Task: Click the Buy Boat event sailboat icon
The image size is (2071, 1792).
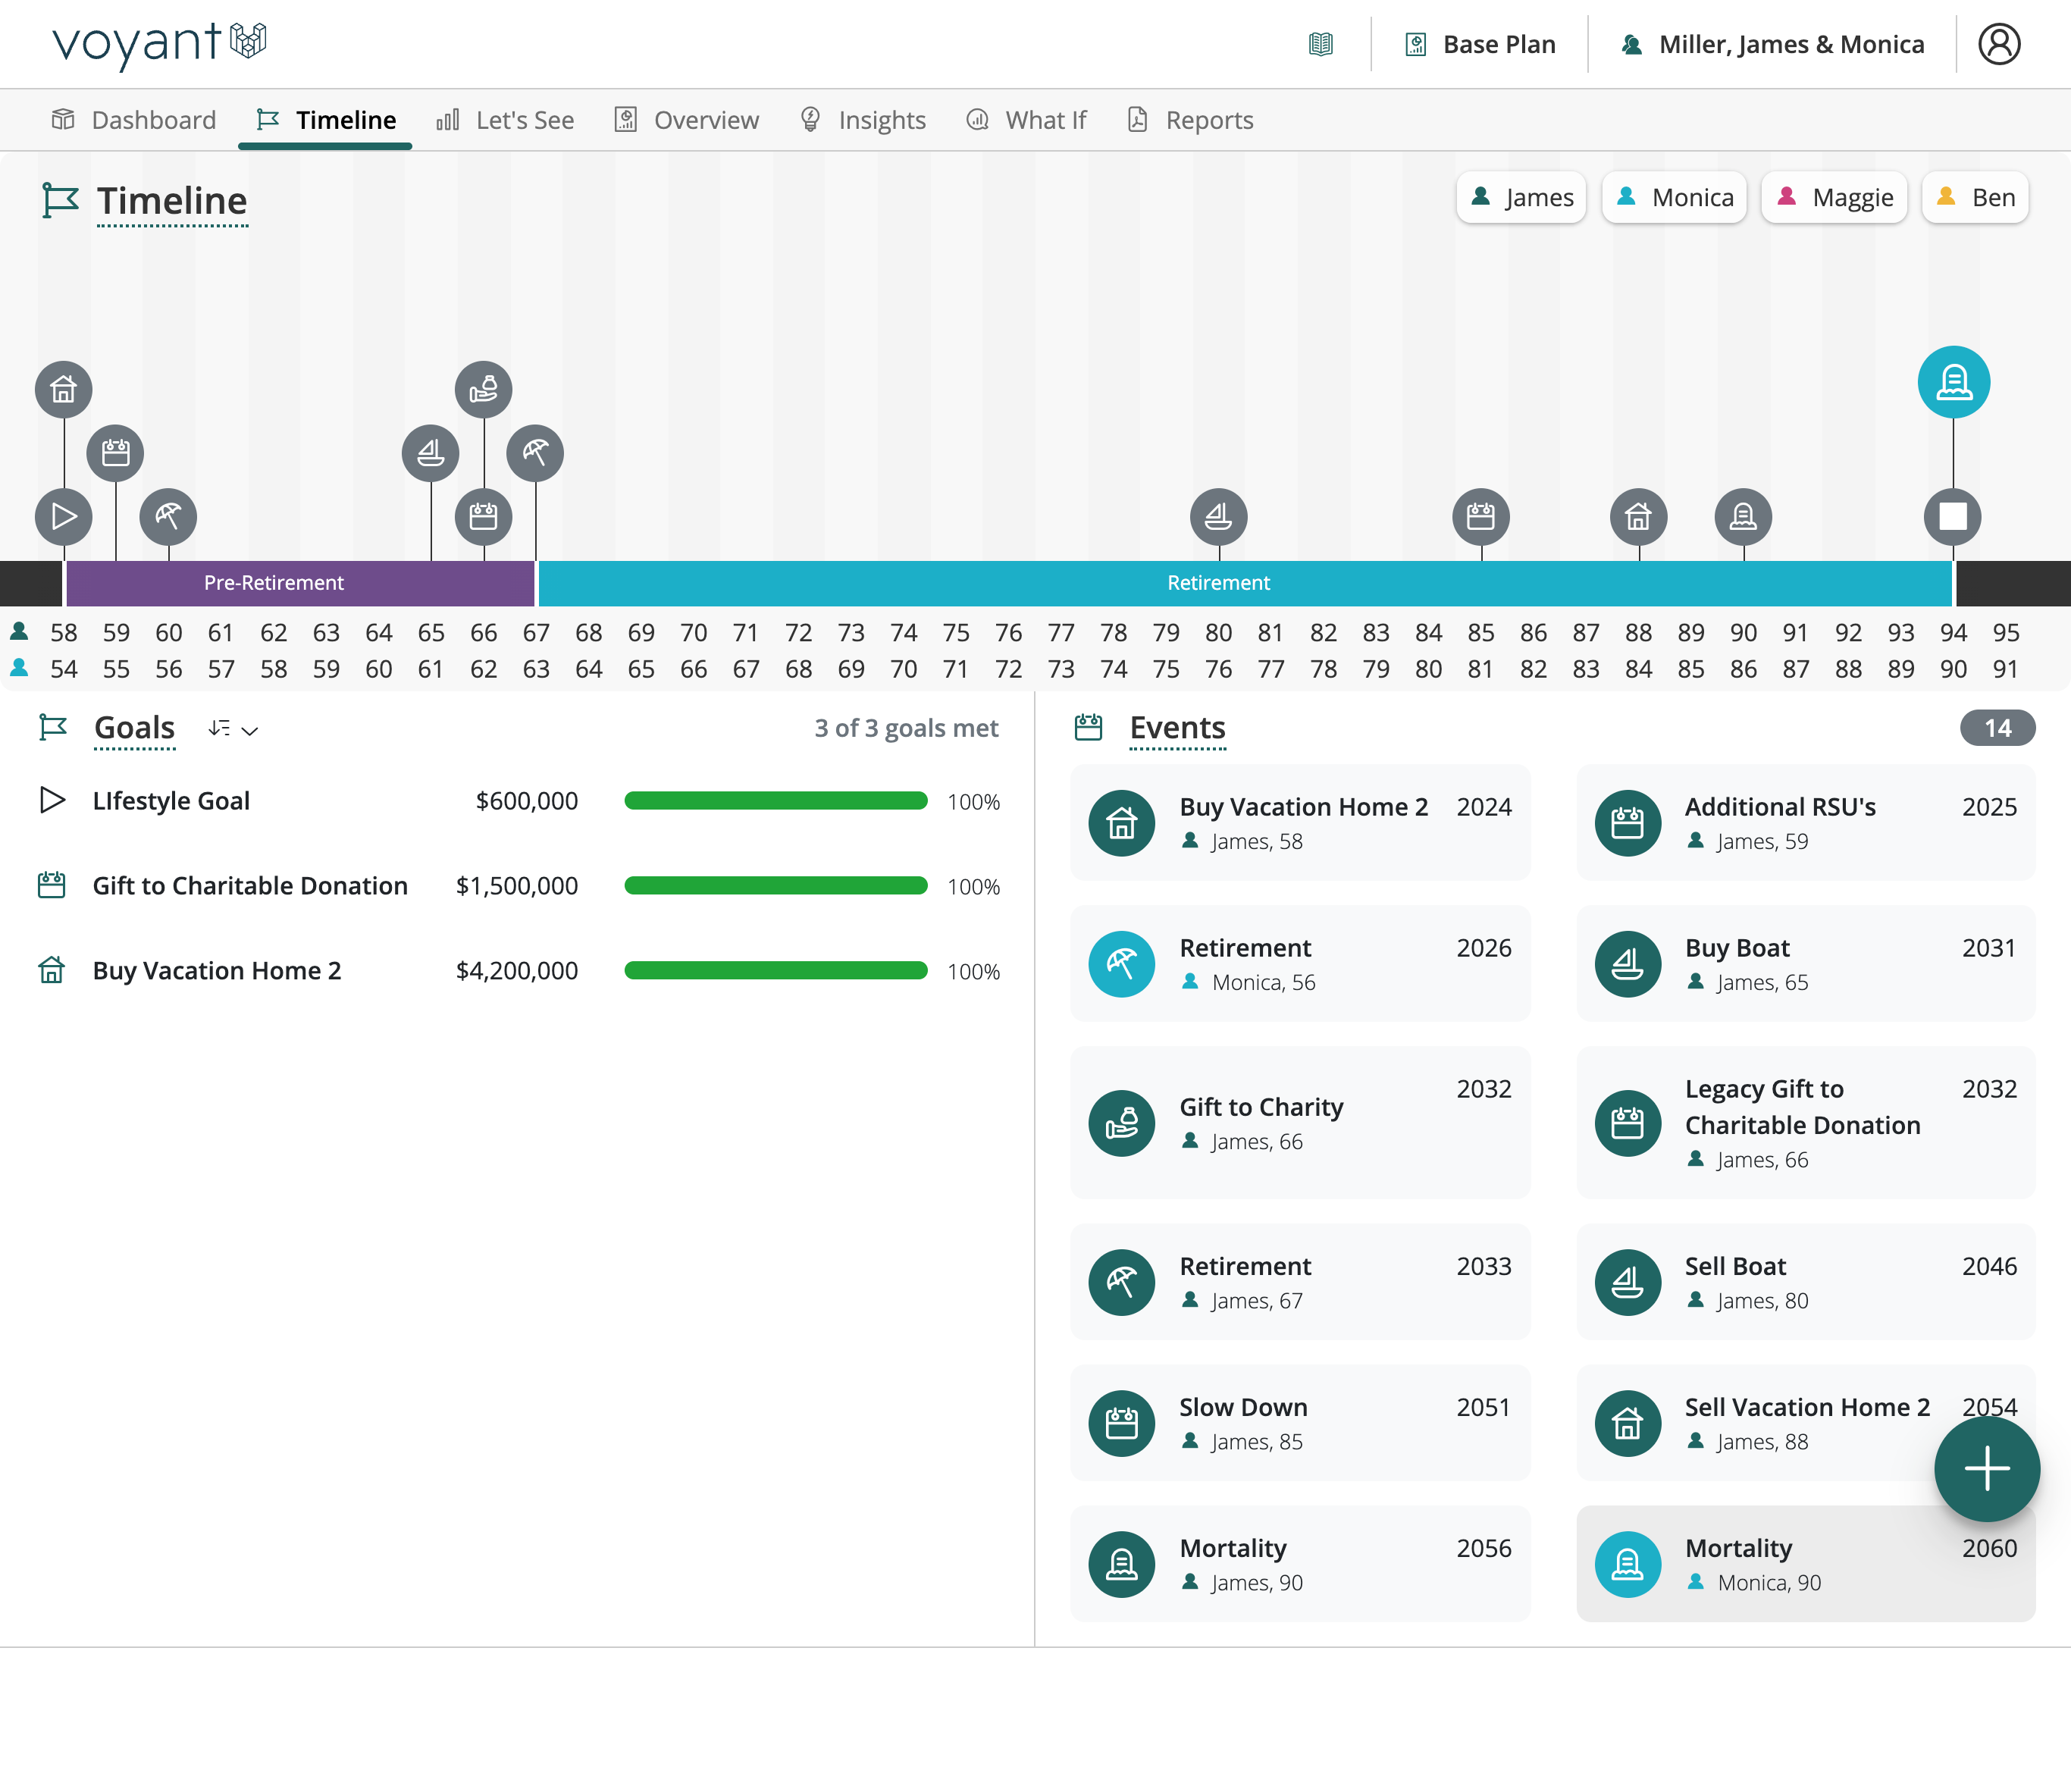Action: click(x=1627, y=964)
